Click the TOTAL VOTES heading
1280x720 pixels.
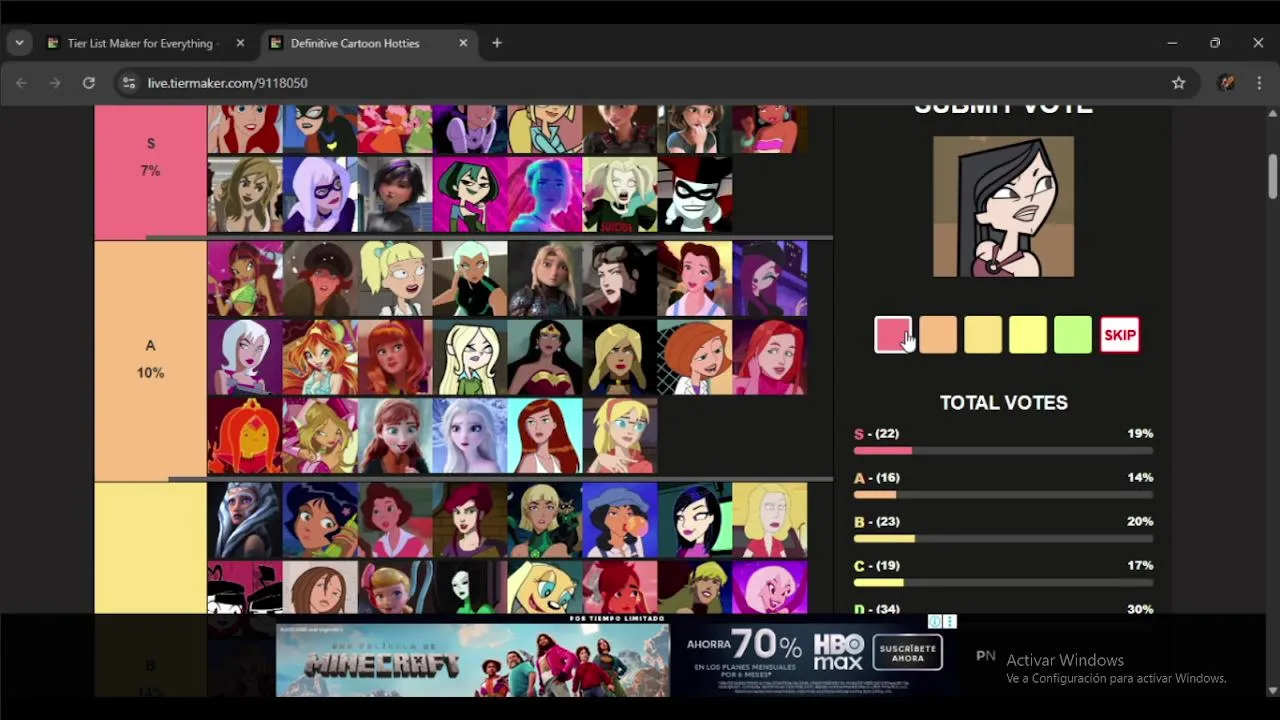[1003, 402]
